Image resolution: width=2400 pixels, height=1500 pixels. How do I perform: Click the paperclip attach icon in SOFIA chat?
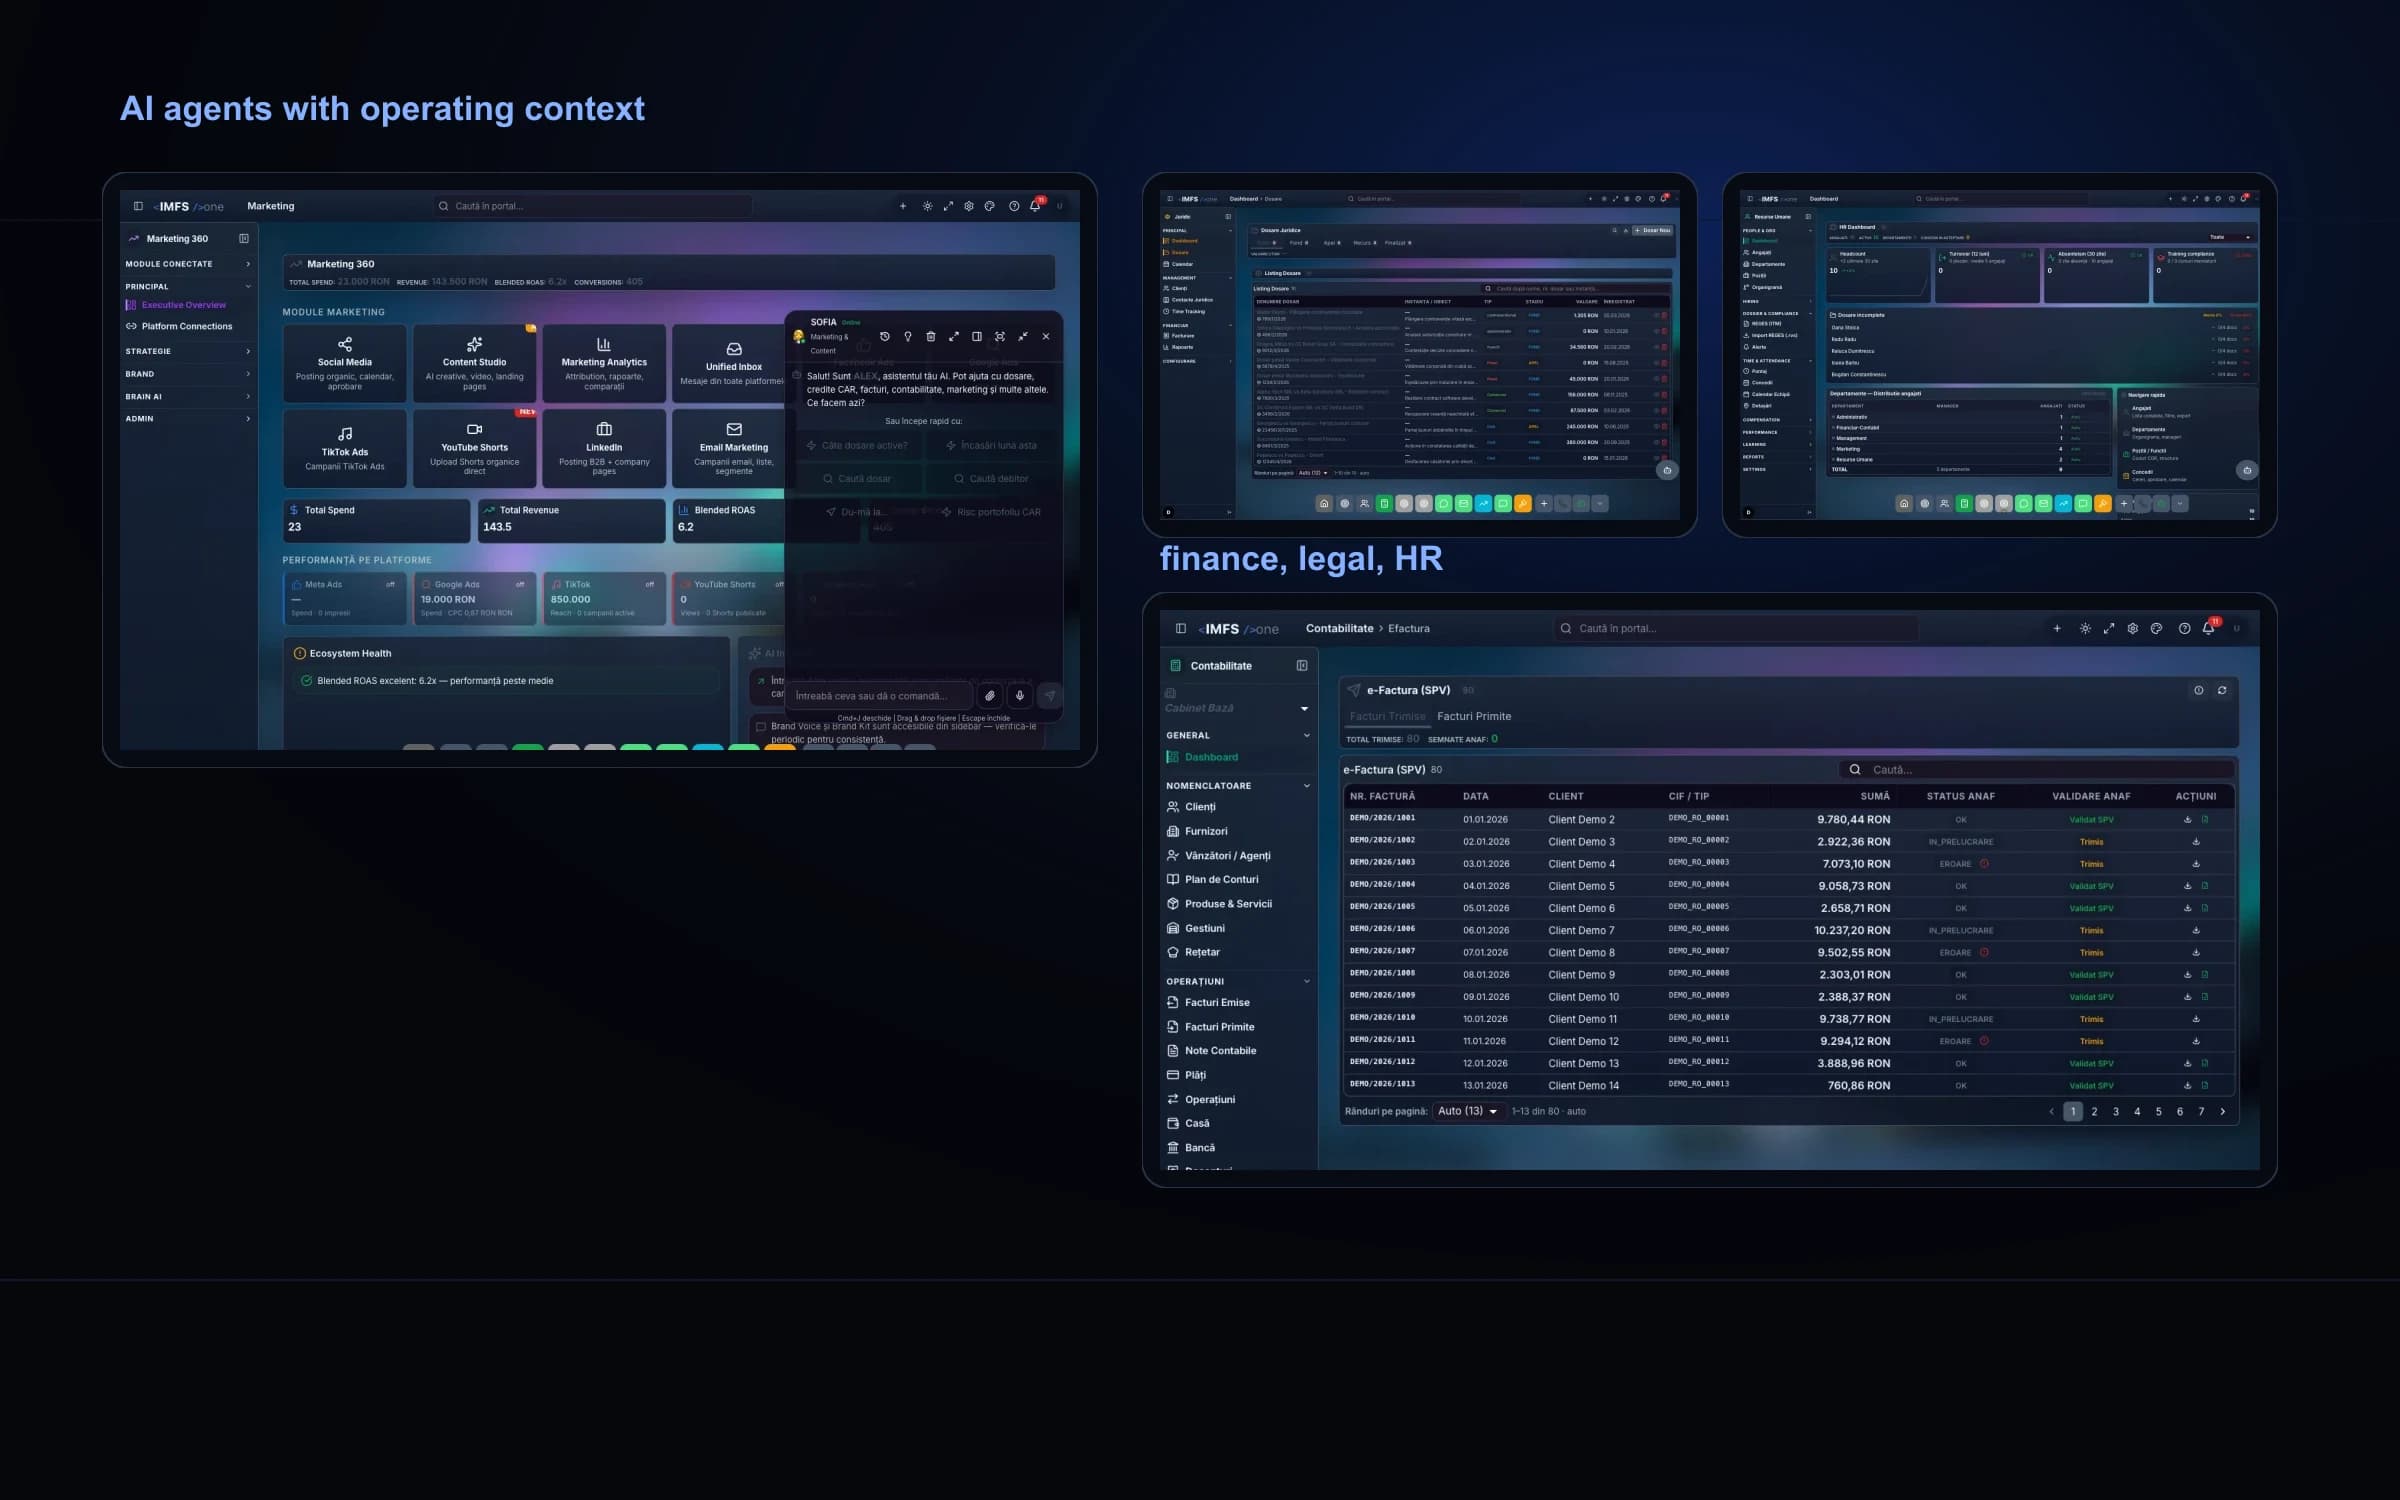[x=989, y=695]
